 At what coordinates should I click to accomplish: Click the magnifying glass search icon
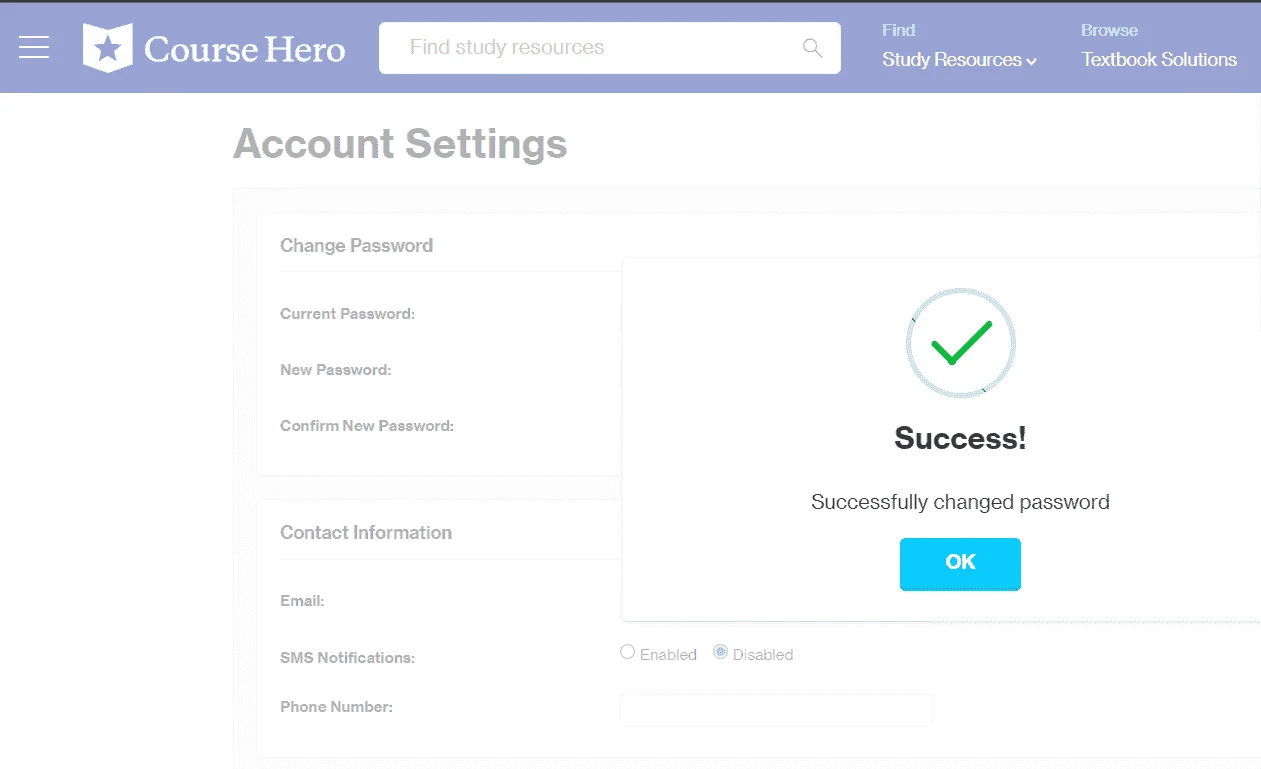tap(813, 48)
